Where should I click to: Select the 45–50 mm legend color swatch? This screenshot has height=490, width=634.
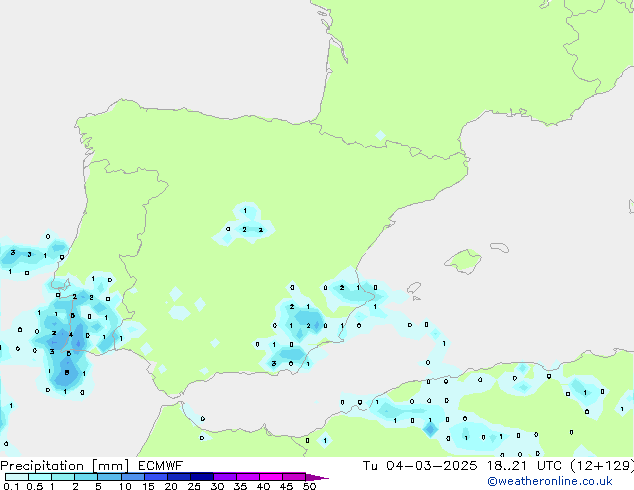(294, 477)
